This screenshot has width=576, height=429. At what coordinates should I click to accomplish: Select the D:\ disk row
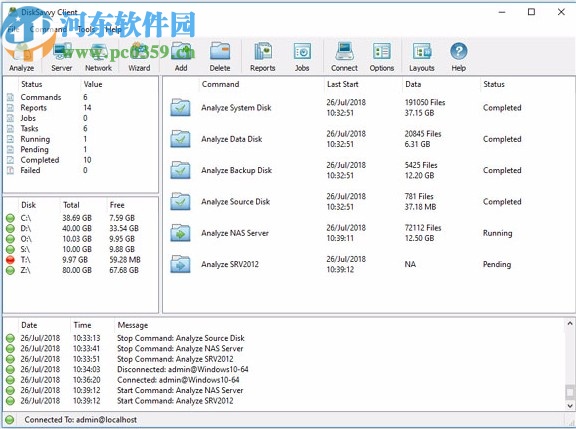tap(81, 228)
